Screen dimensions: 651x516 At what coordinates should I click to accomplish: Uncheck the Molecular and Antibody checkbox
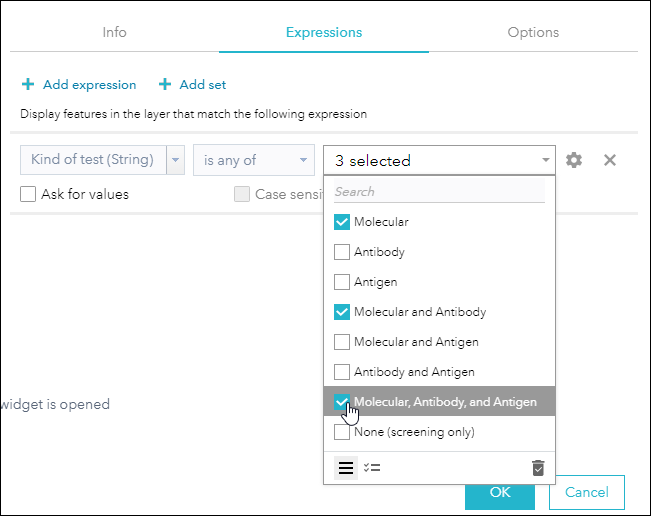(x=342, y=312)
